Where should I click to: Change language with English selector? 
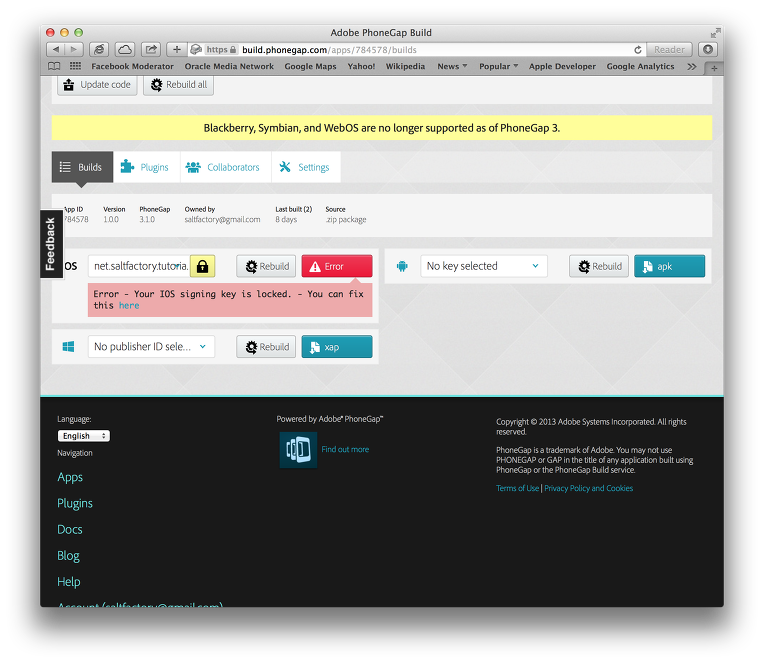coord(84,436)
